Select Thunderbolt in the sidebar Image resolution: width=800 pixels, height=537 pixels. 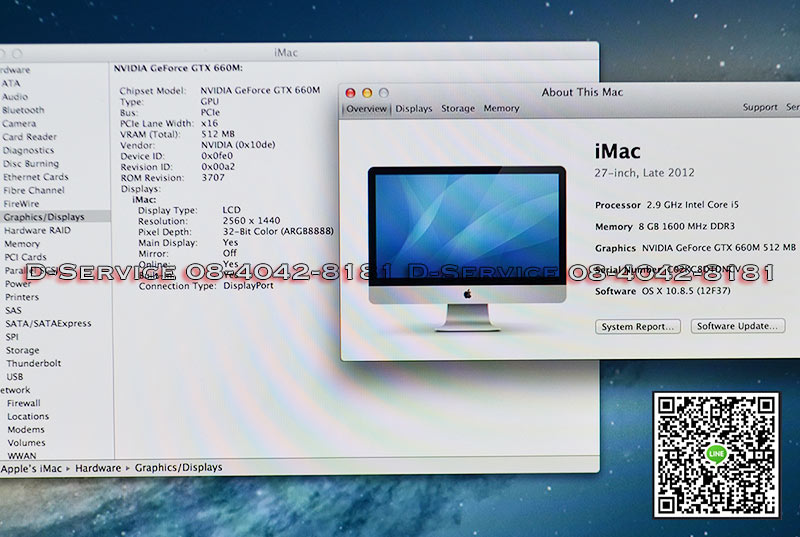click(x=34, y=363)
